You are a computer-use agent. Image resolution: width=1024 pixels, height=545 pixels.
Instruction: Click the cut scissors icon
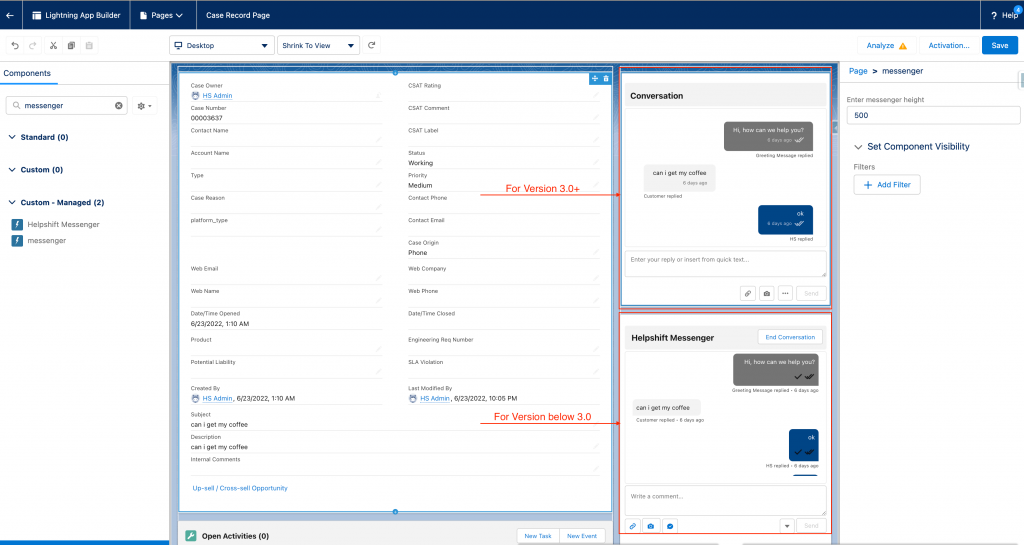pyautogui.click(x=53, y=46)
